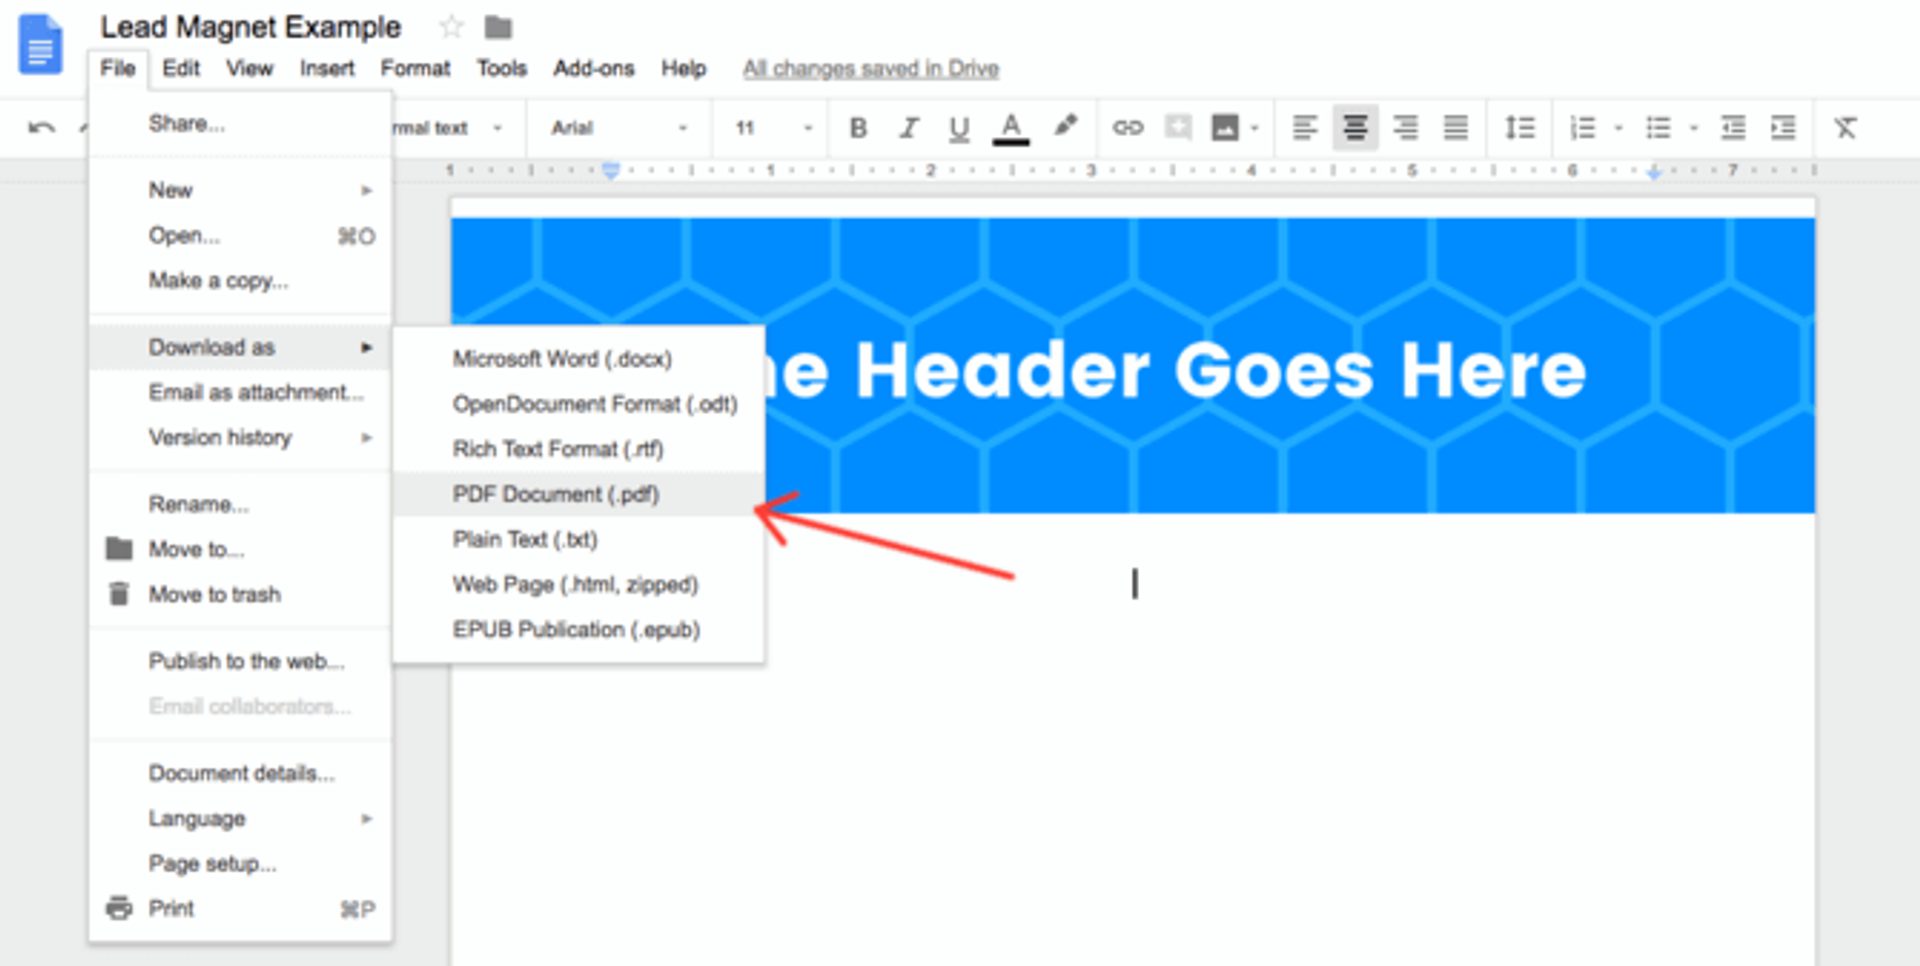Insert a link using the link icon
This screenshot has width=1920, height=966.
[x=1127, y=128]
